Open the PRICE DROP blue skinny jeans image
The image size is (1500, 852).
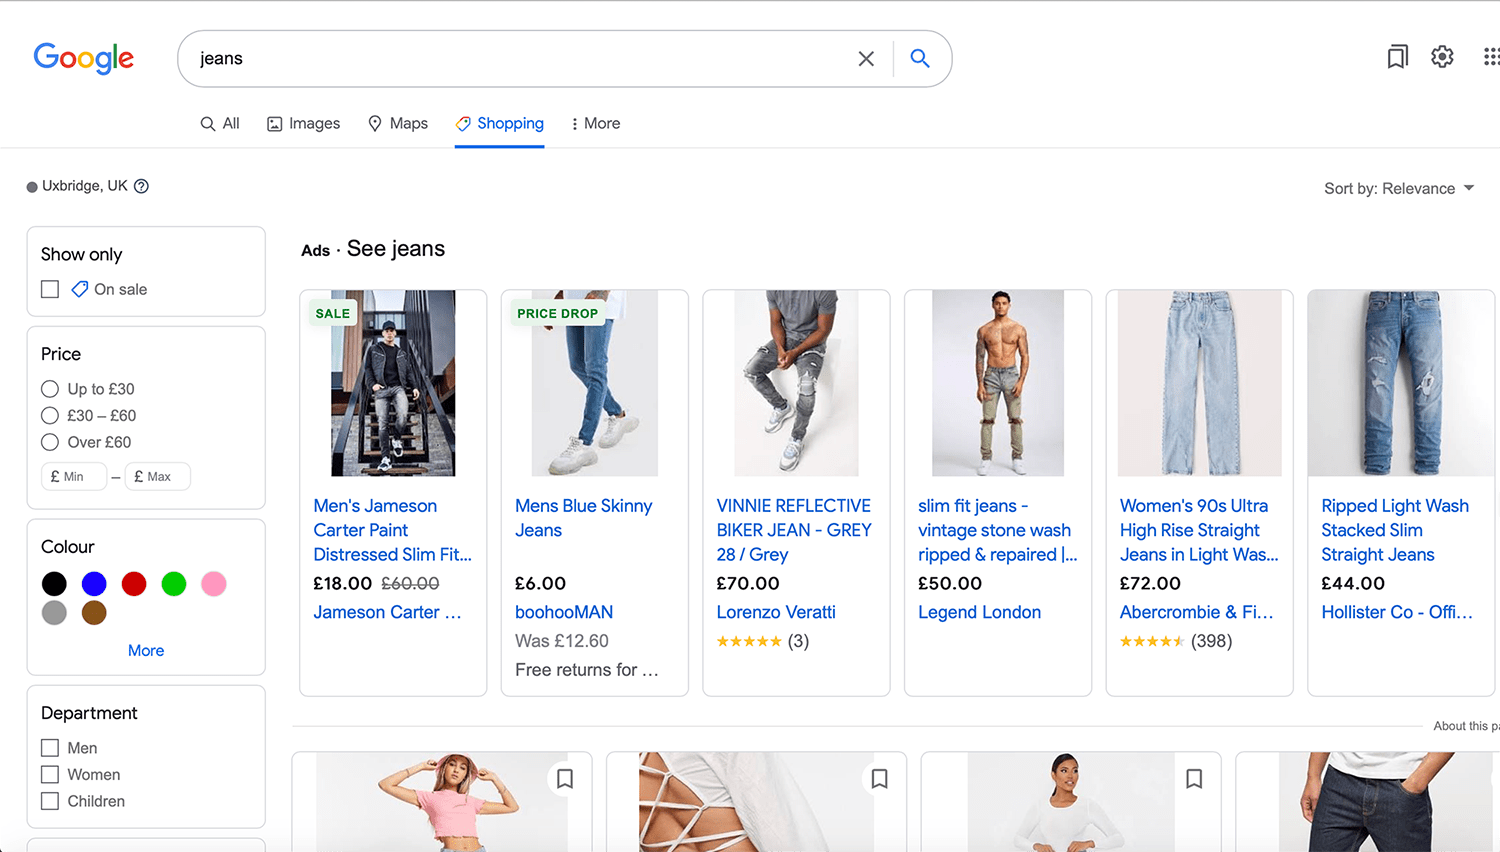[x=595, y=383]
